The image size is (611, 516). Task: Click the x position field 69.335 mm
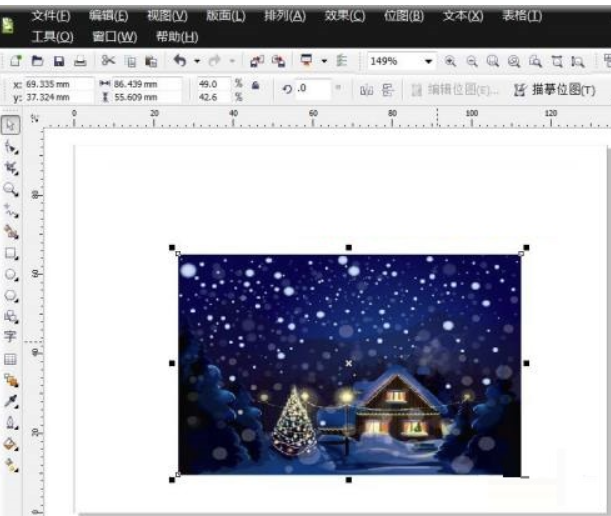pyautogui.click(x=58, y=84)
